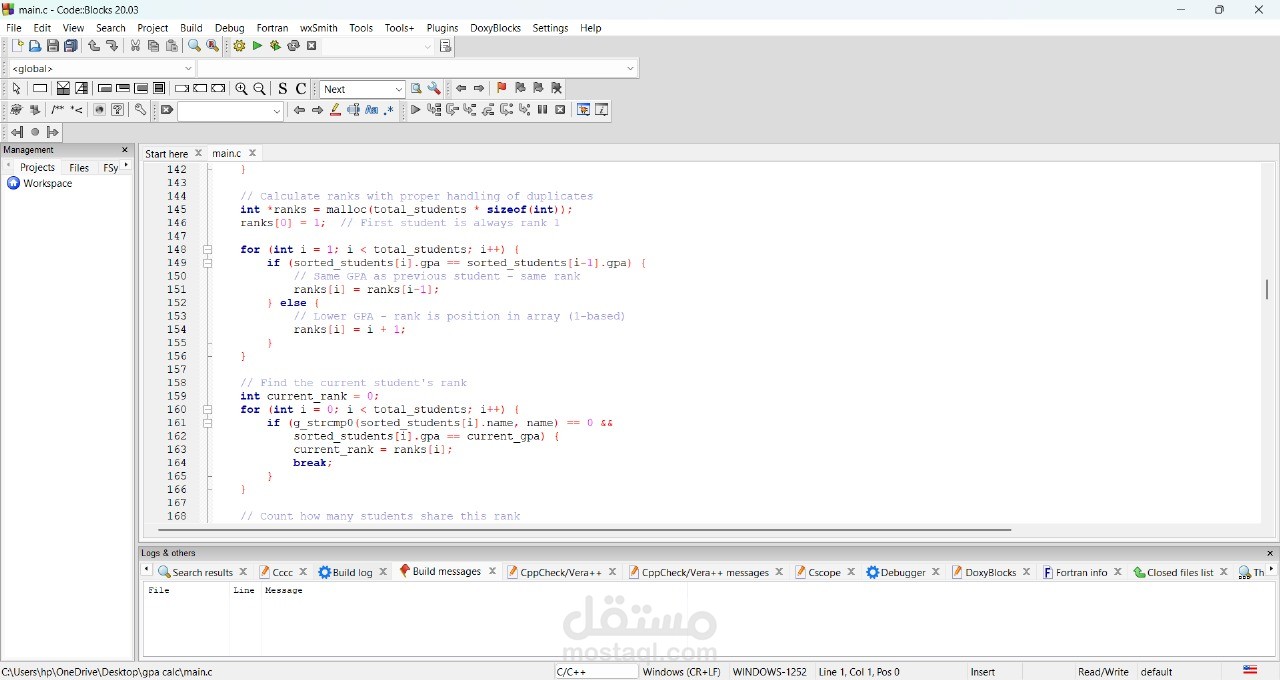Collapse the if block fold at line 149
The width and height of the screenshot is (1280, 680).
(x=208, y=263)
